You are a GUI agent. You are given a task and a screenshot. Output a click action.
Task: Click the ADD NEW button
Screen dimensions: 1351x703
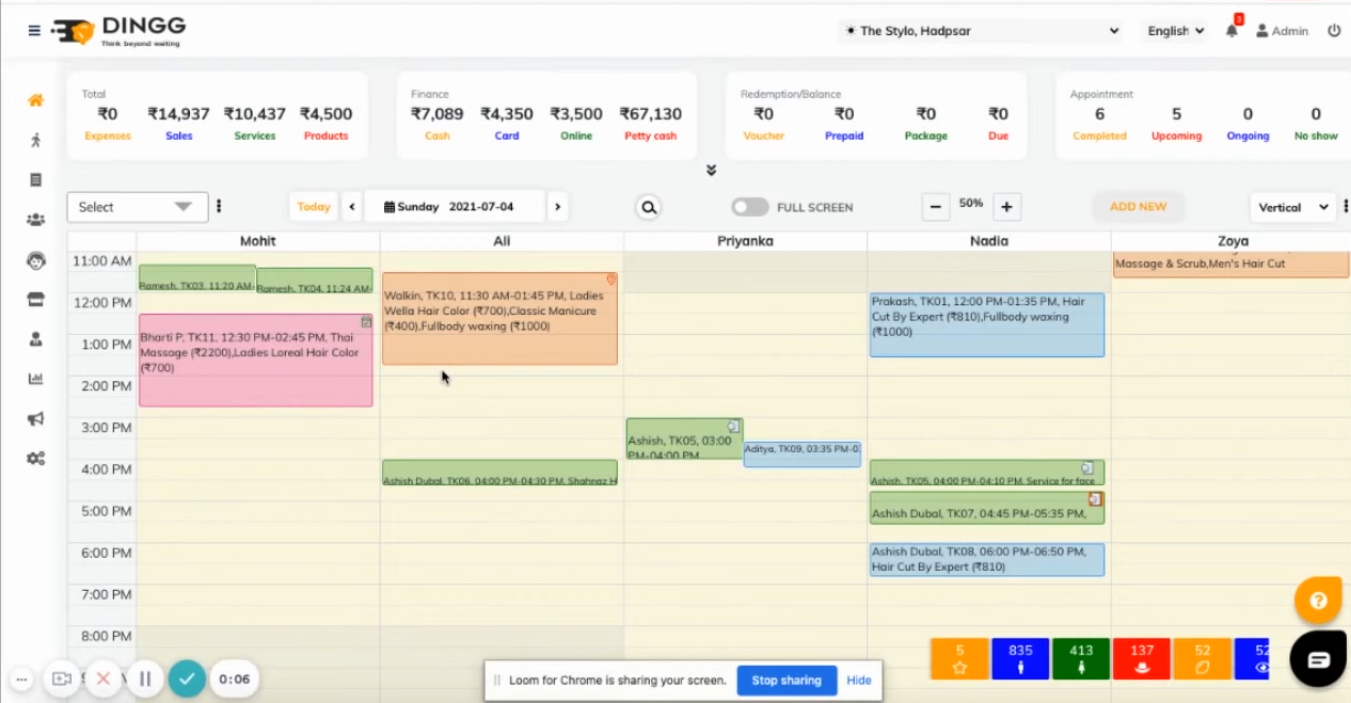tap(1138, 207)
